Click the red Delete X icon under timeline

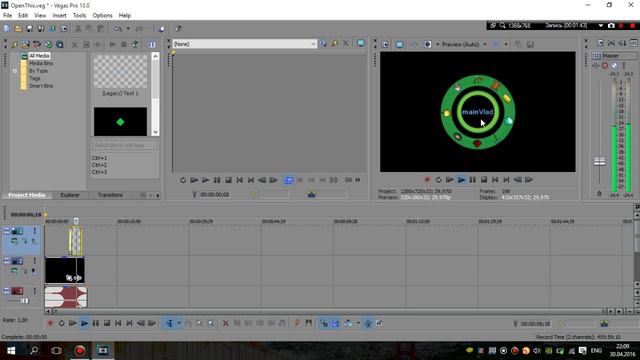click(x=226, y=323)
